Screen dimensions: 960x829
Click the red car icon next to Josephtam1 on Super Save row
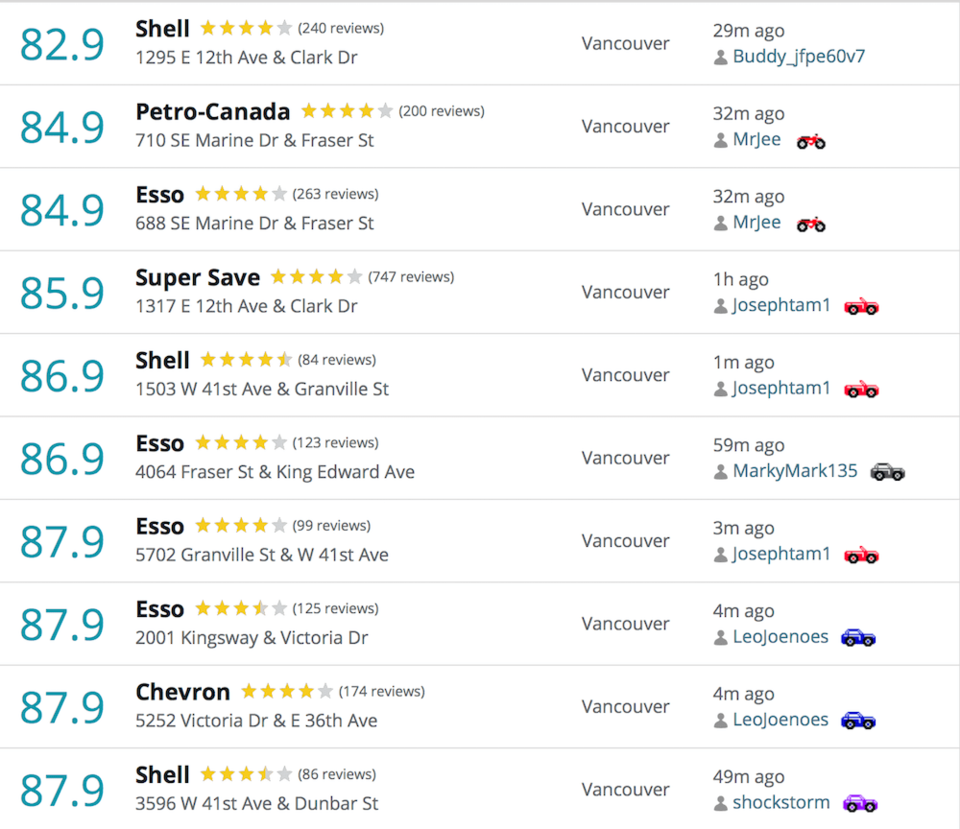861,306
